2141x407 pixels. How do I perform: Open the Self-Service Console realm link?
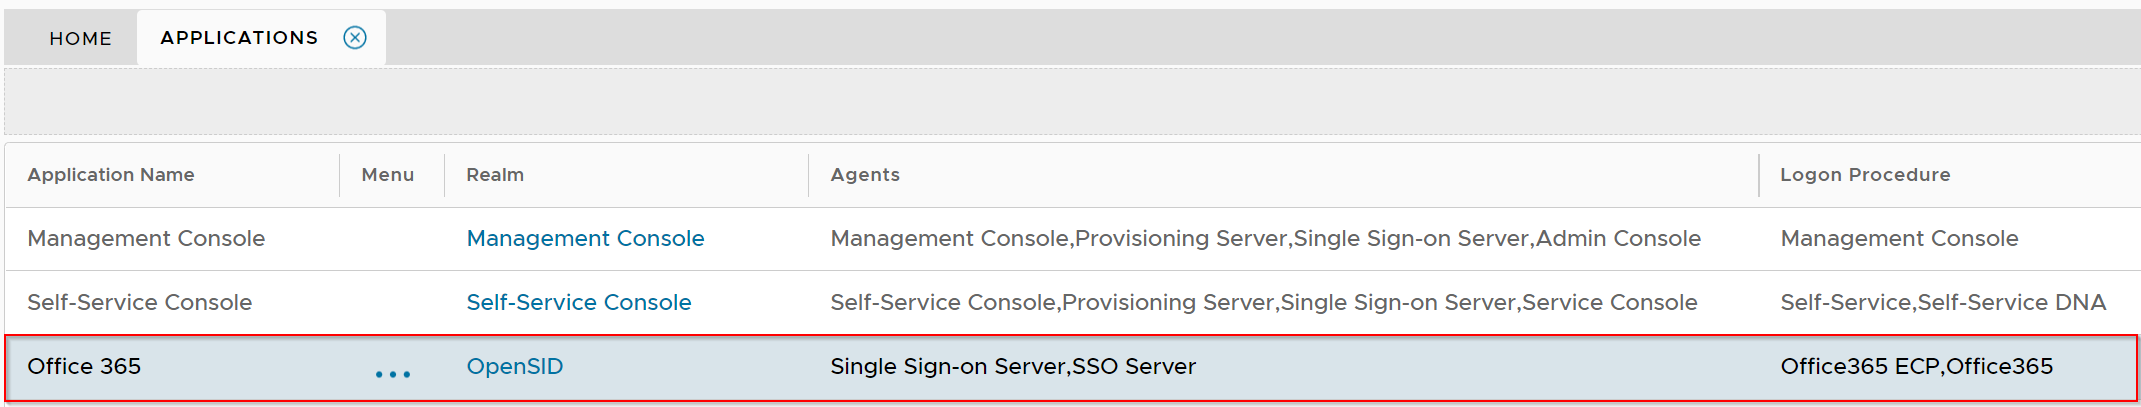(578, 303)
